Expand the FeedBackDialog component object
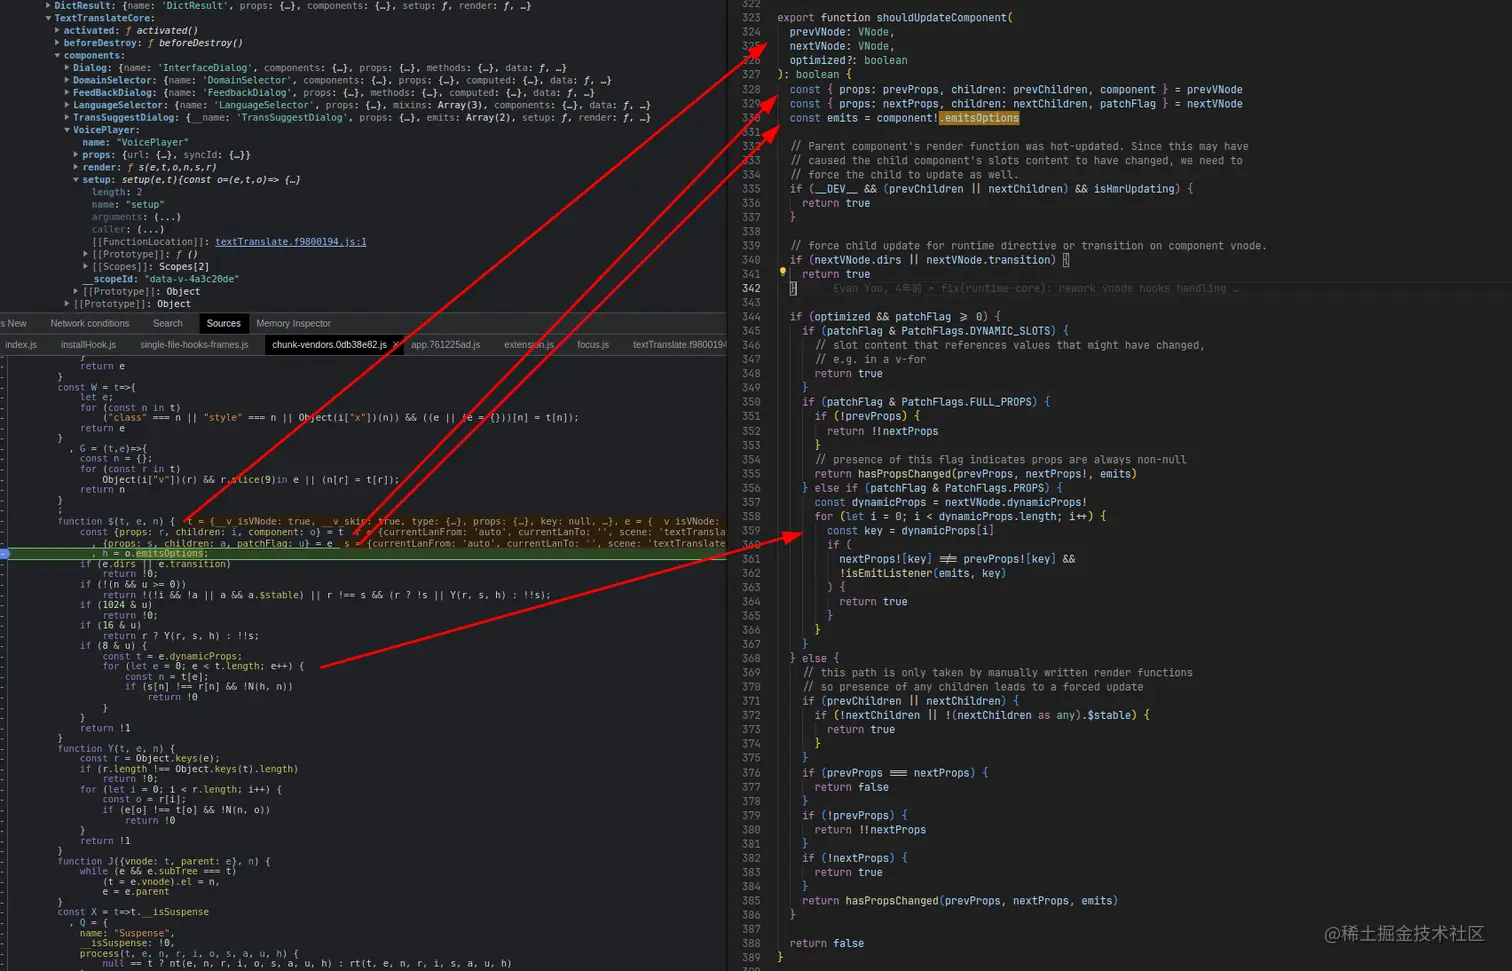1512x971 pixels. pyautogui.click(x=67, y=93)
